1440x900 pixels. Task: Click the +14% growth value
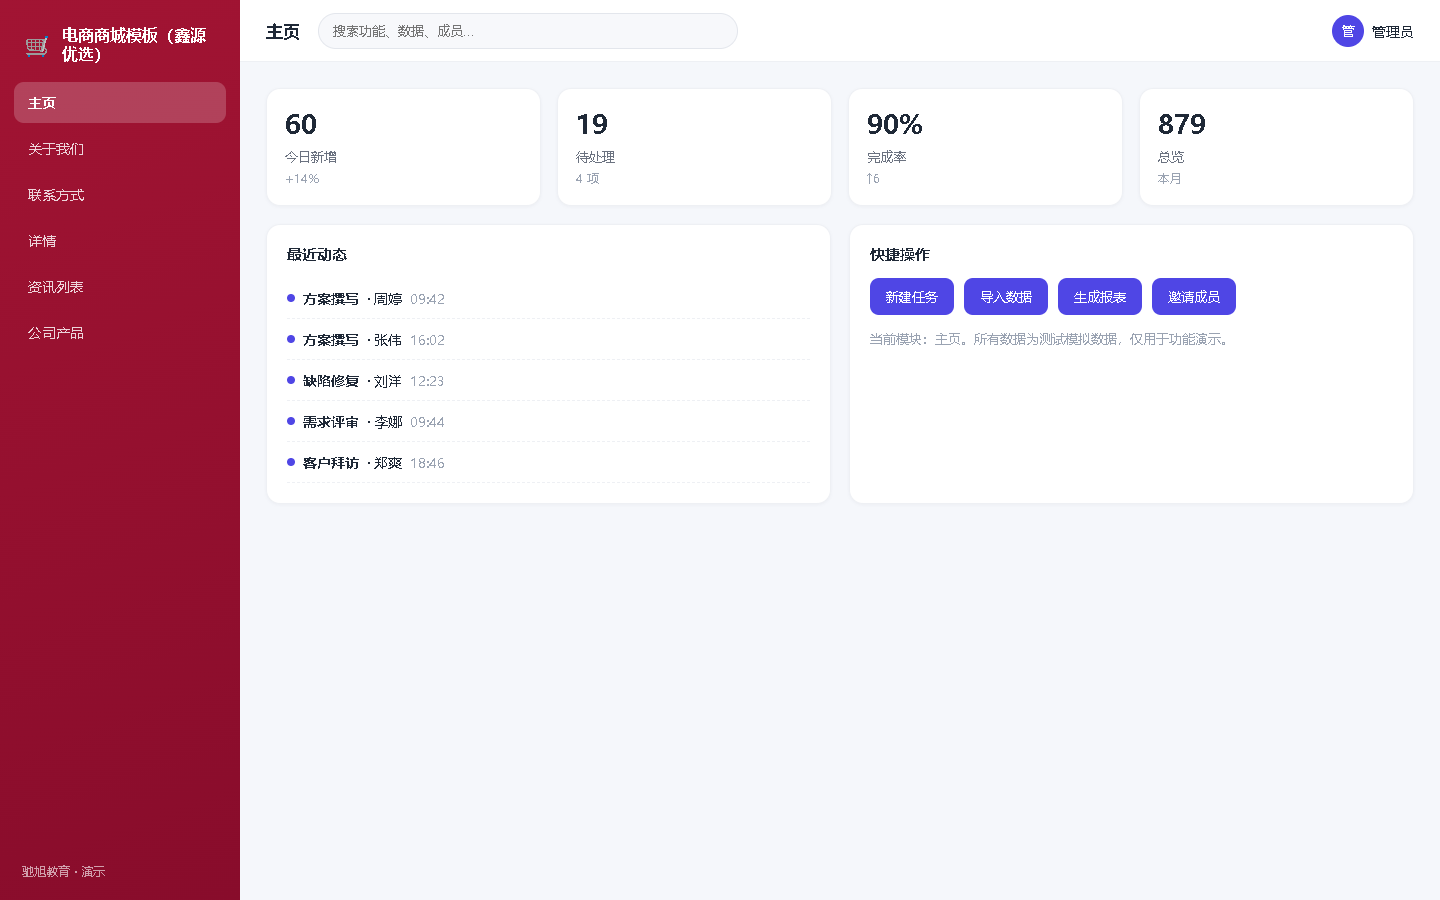point(302,179)
